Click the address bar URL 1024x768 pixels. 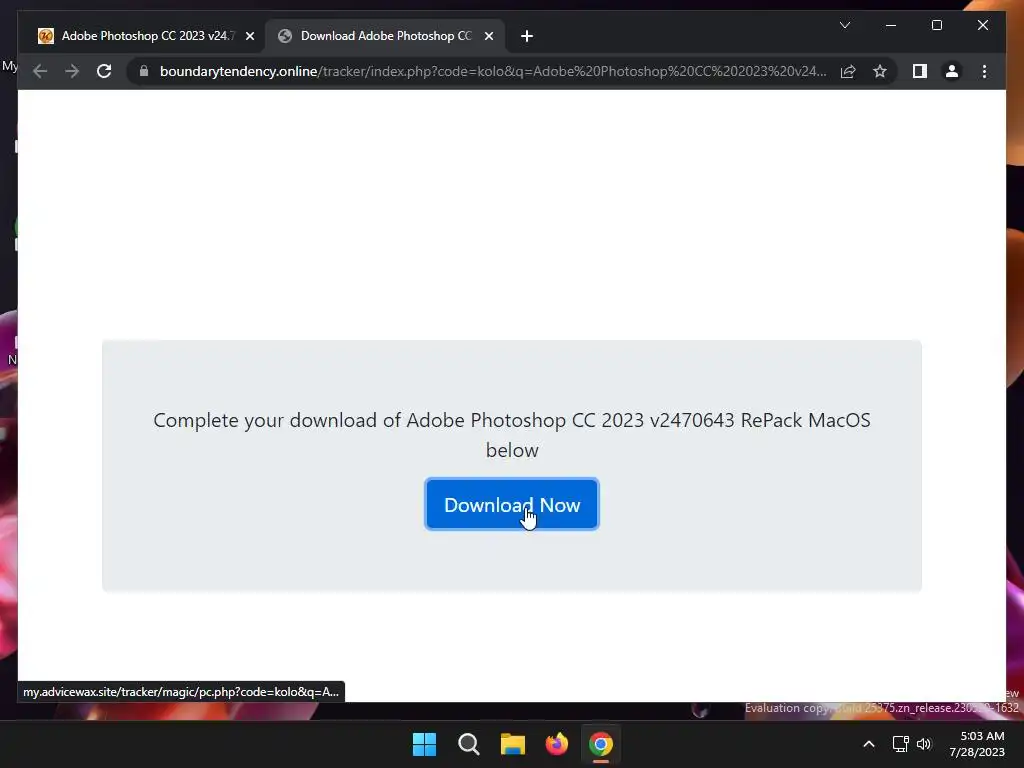click(493, 71)
